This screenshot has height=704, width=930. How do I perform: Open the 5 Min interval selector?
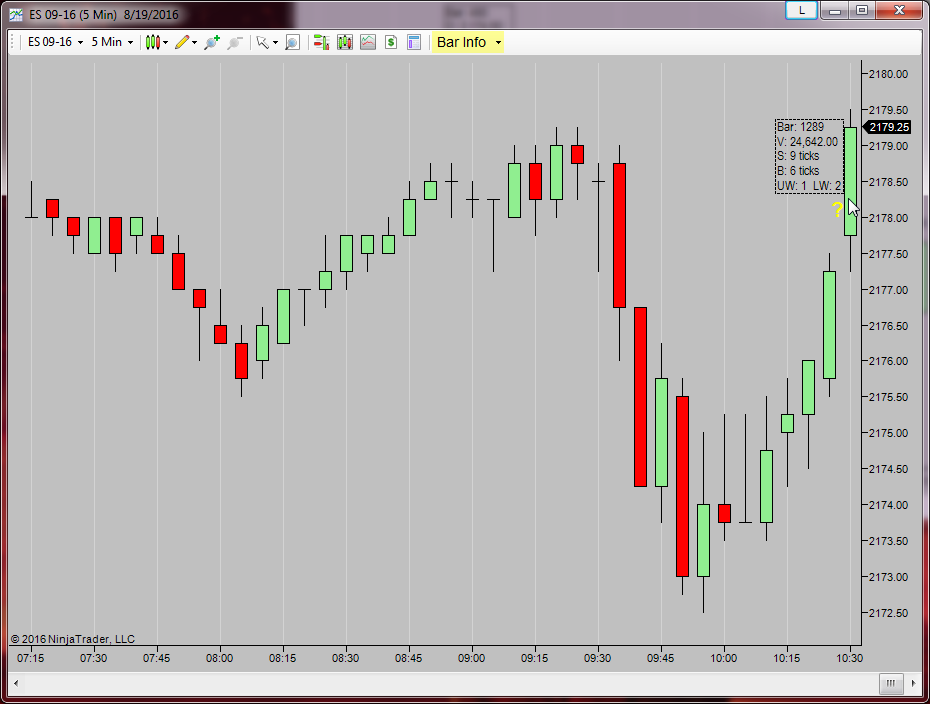(x=112, y=42)
